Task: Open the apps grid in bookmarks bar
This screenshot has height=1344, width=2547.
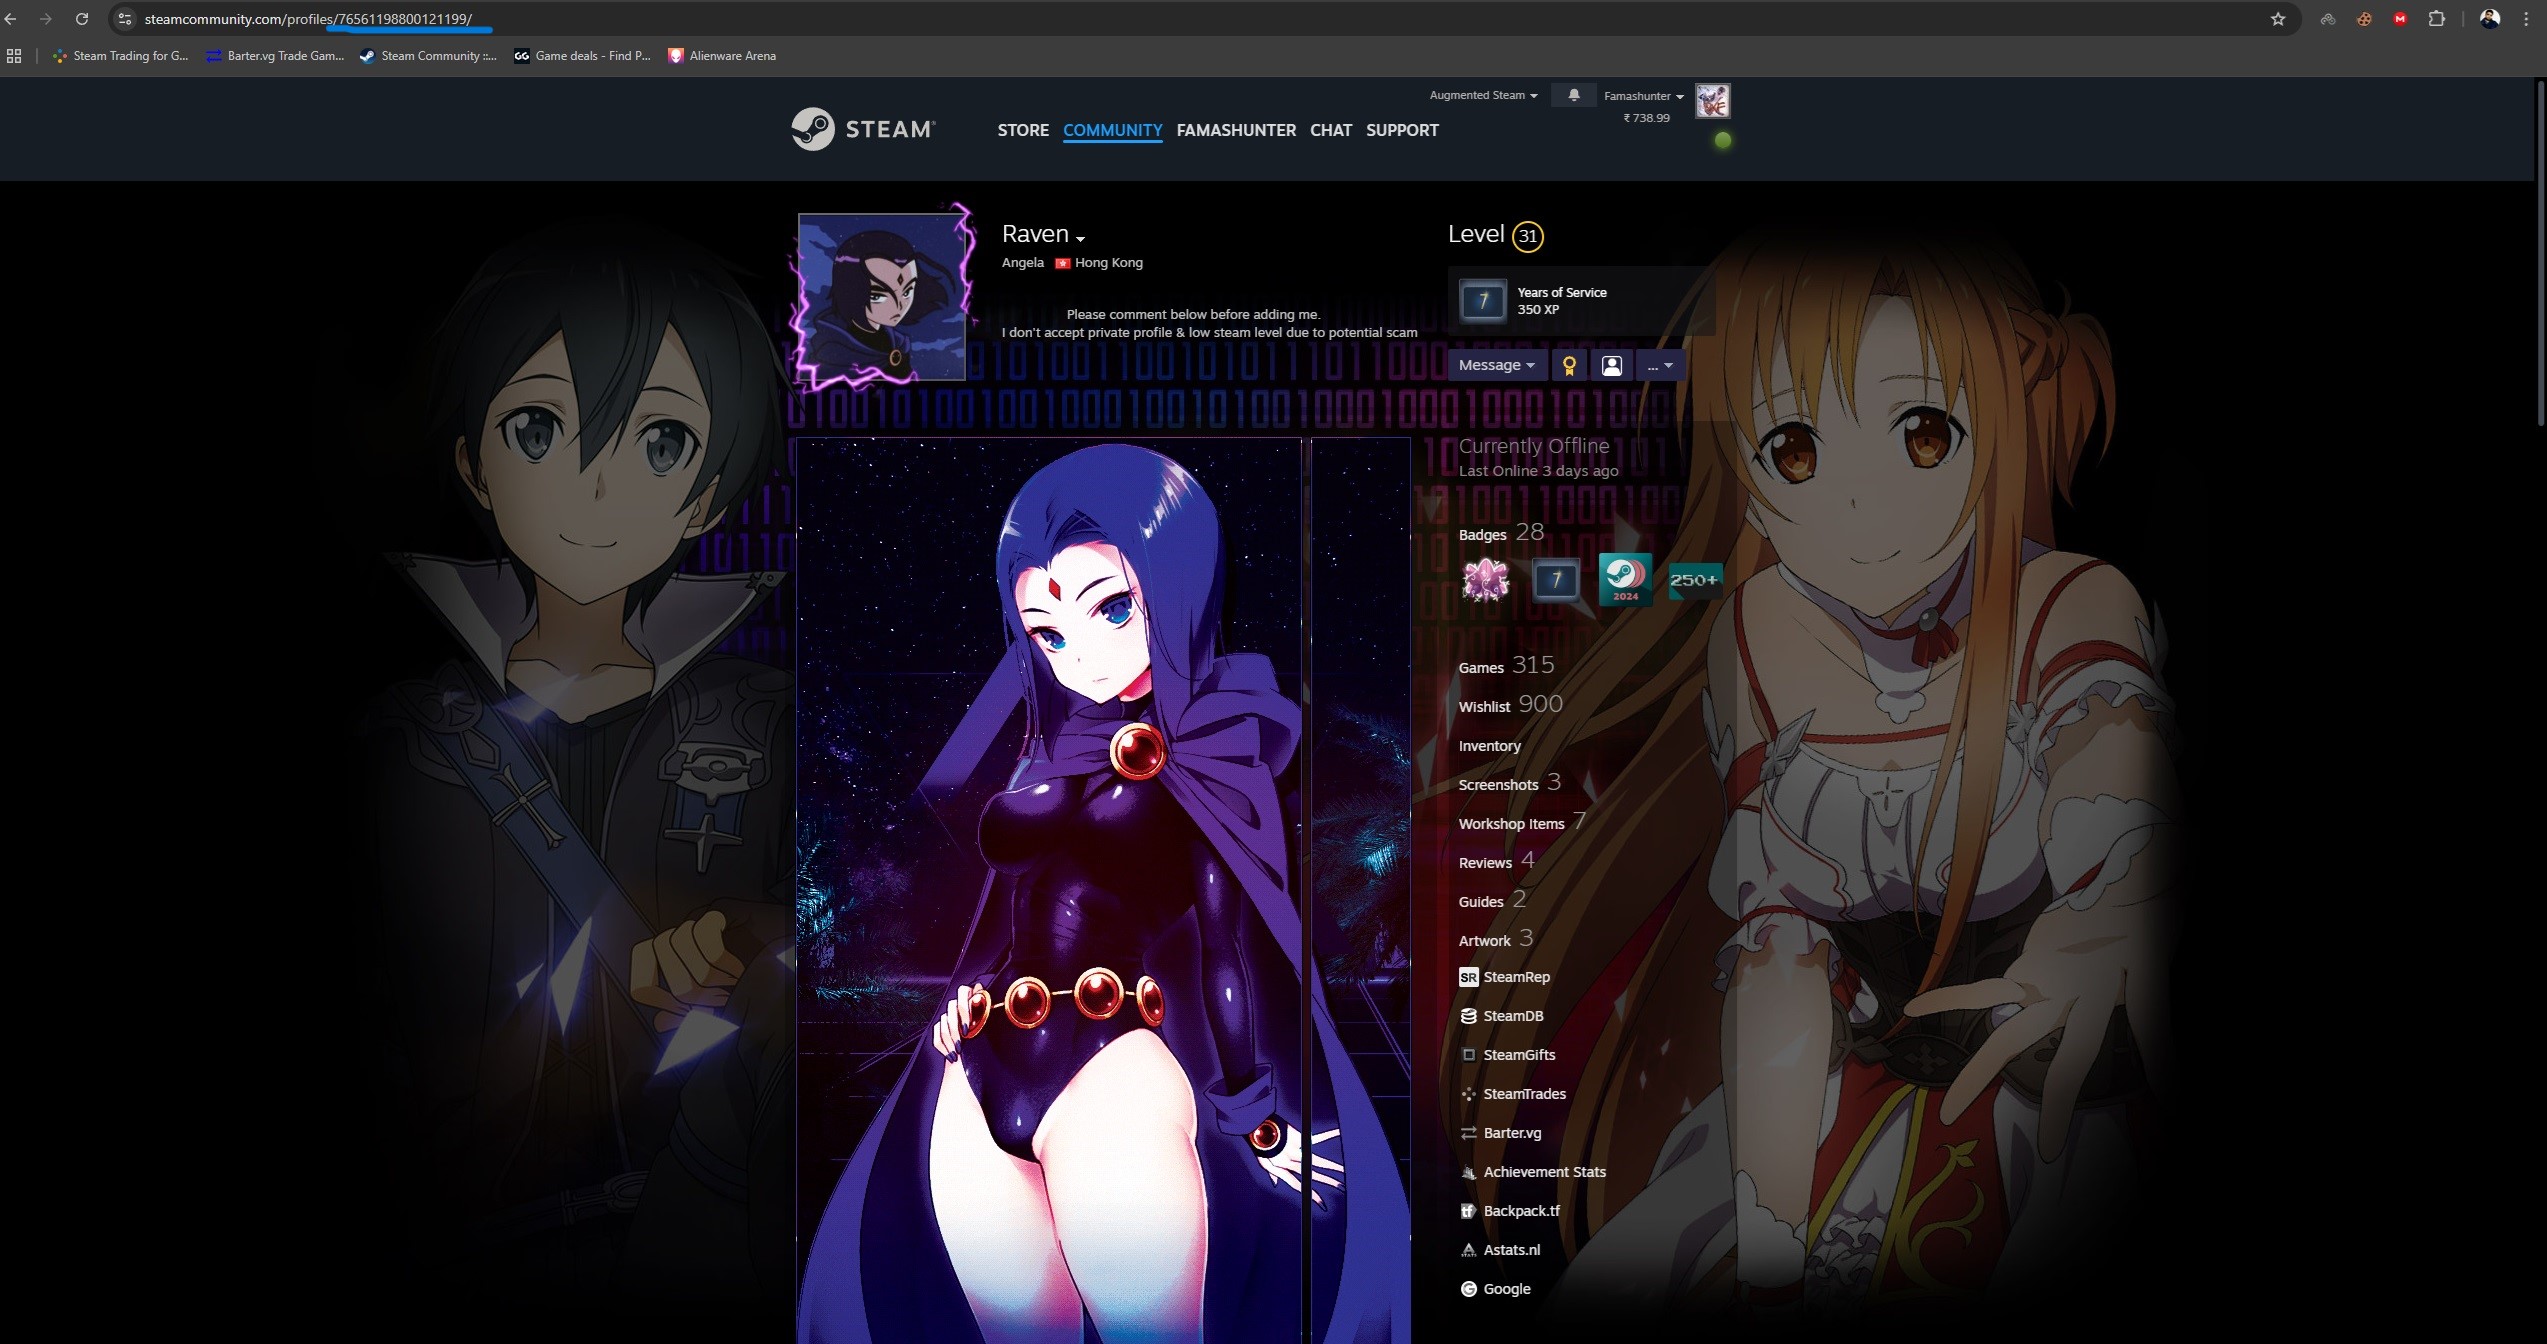Action: point(14,56)
